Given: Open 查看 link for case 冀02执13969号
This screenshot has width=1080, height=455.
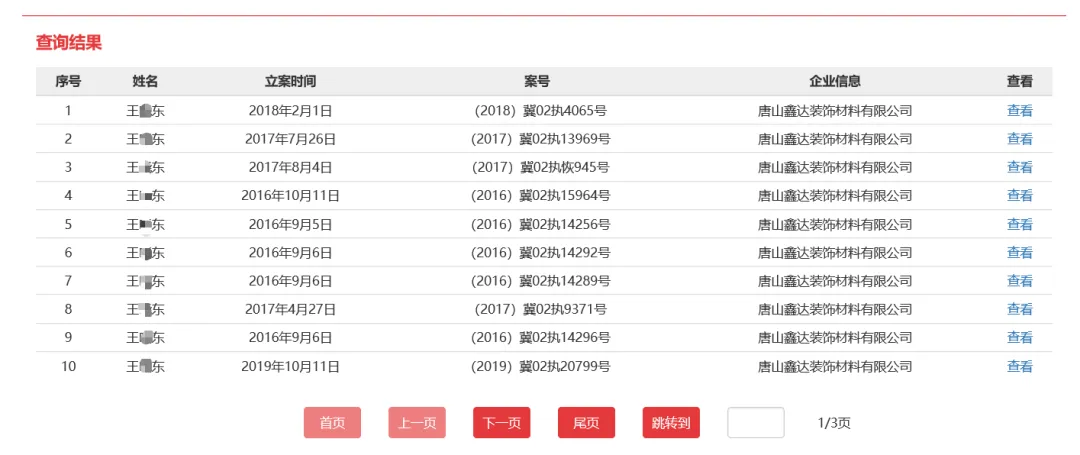Looking at the screenshot, I should 1019,139.
